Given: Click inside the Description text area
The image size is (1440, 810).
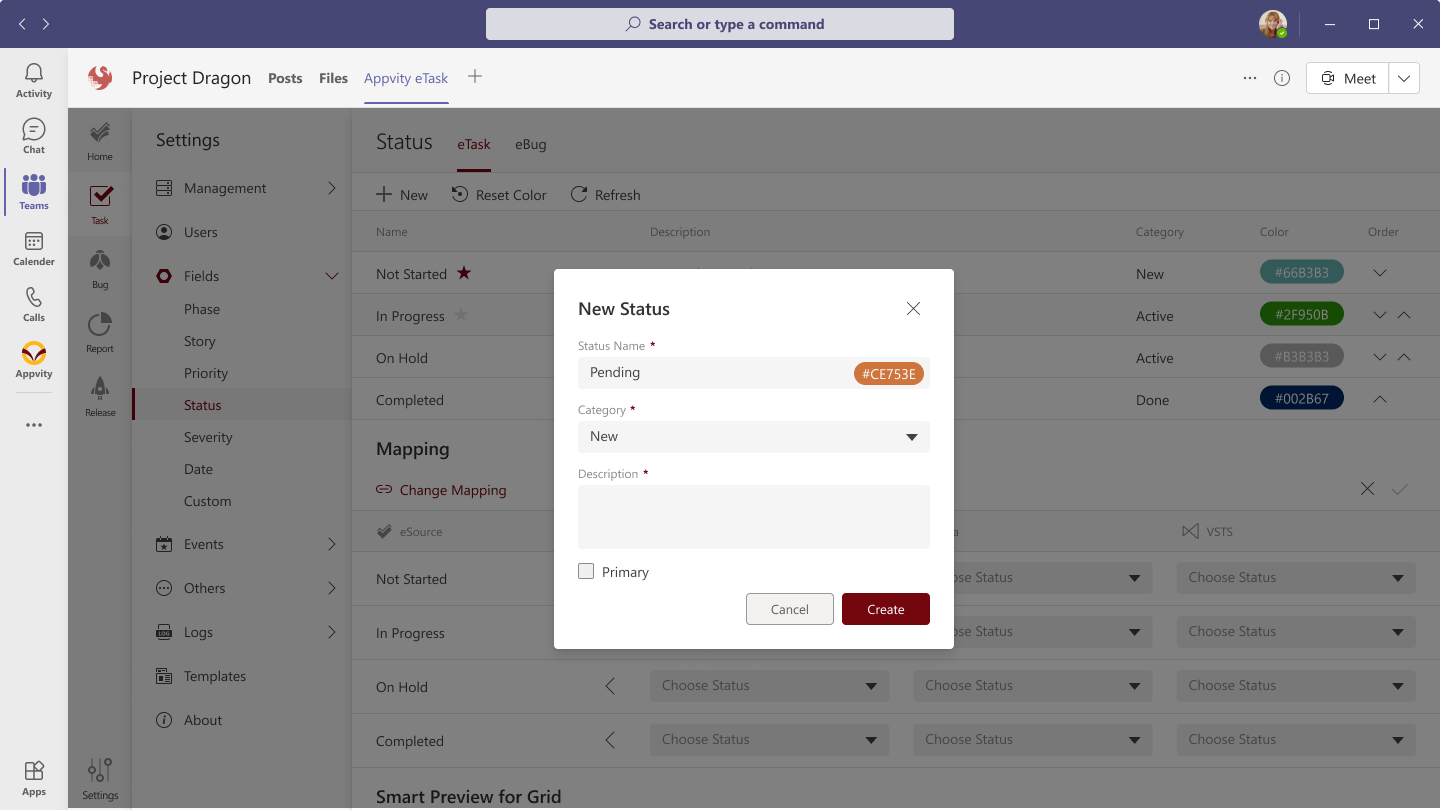Looking at the screenshot, I should [753, 516].
